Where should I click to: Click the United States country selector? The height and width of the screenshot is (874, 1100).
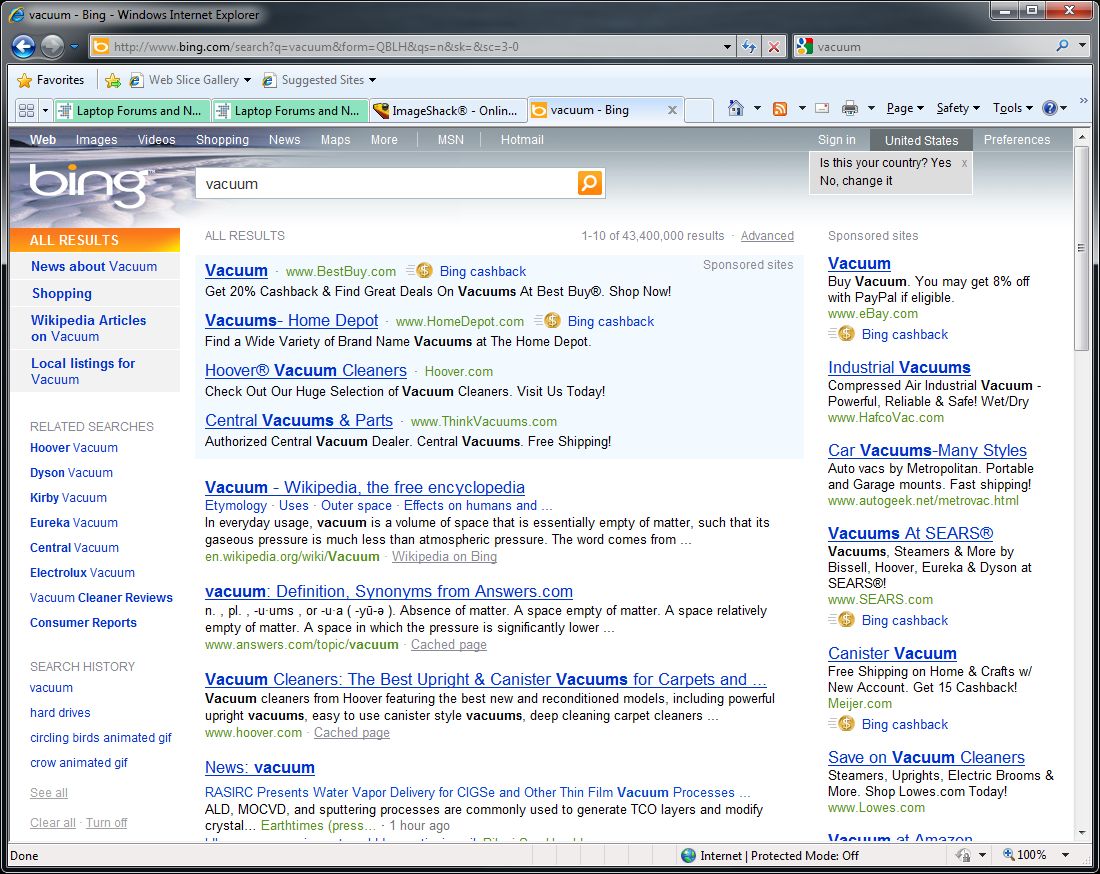tap(921, 140)
